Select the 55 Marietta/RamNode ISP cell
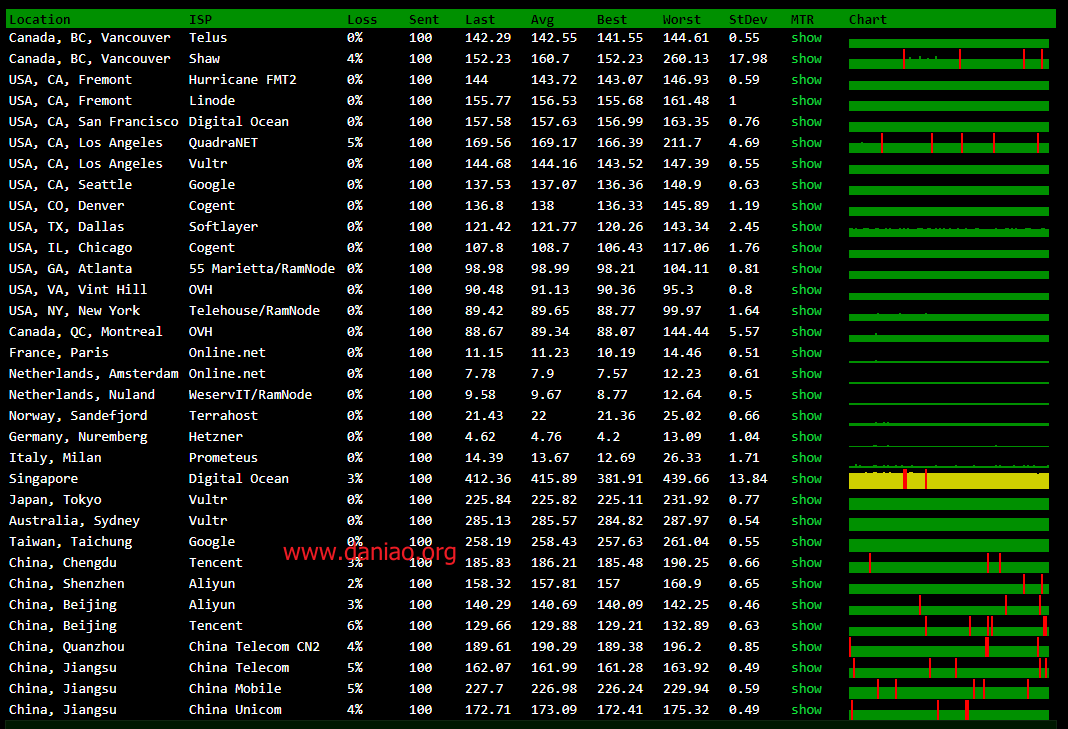The width and height of the screenshot is (1068, 729). point(262,269)
